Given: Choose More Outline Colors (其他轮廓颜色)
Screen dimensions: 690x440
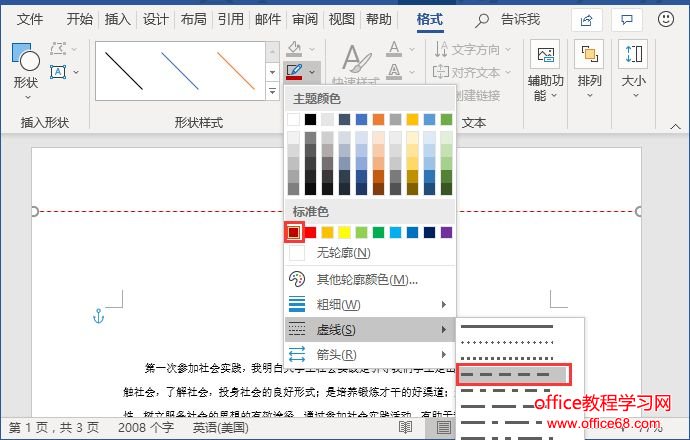Looking at the screenshot, I should tap(366, 279).
